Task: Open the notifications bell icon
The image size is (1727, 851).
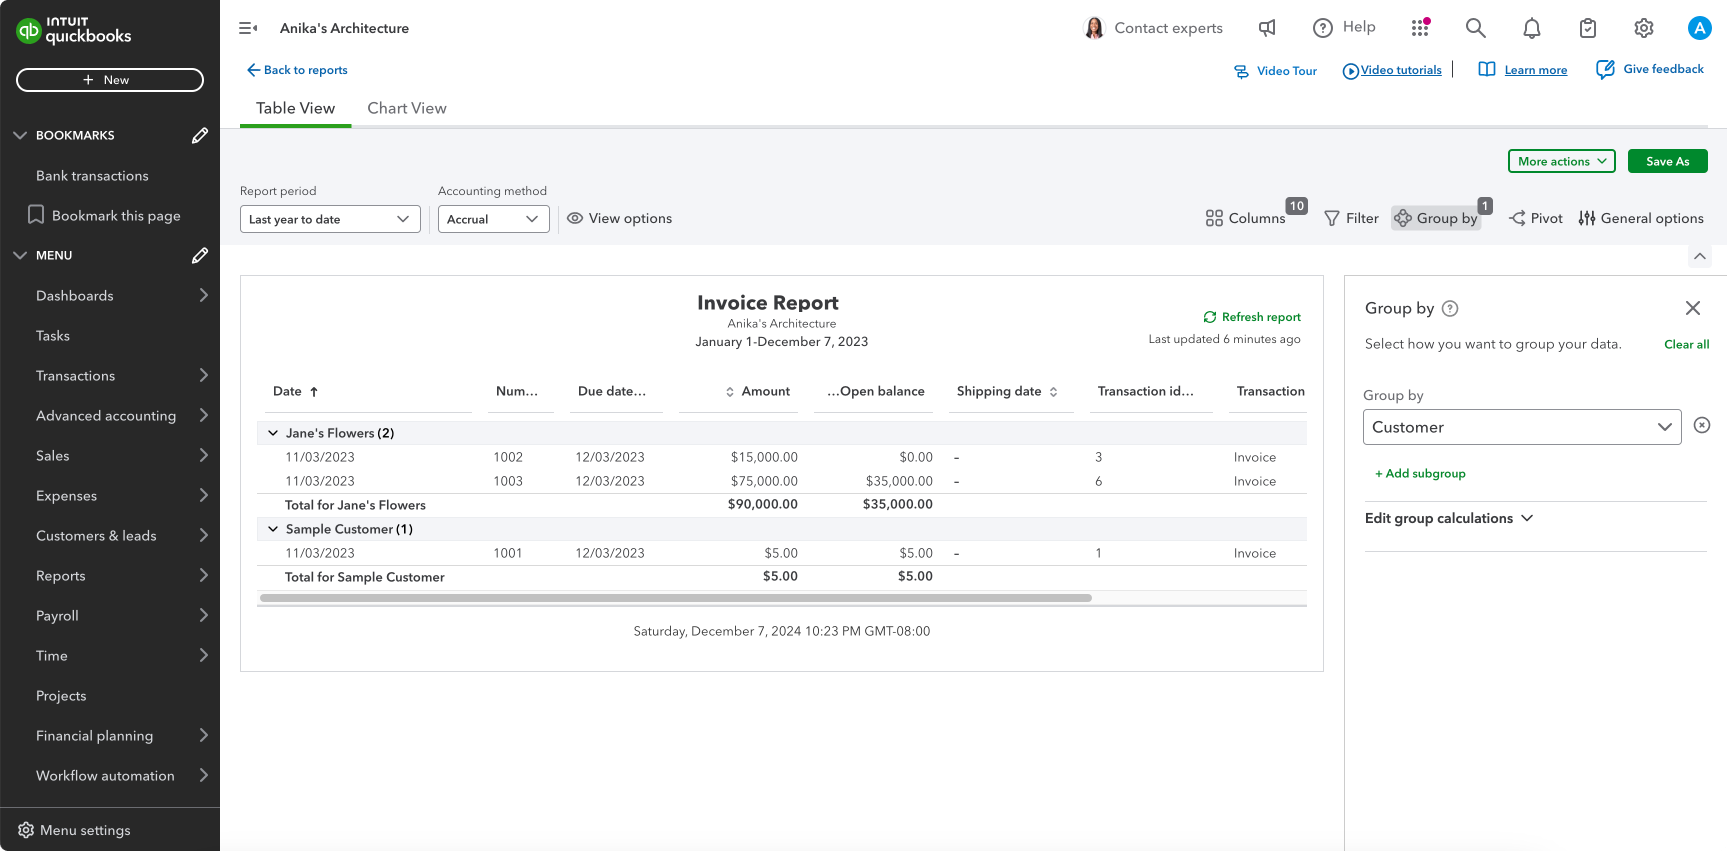Action: click(1531, 28)
